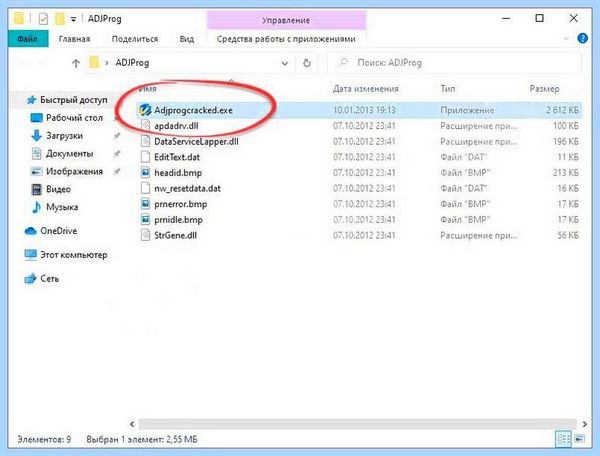Select the nw_resetdata.dat file
Screen dimensions: 600x456
(187, 189)
